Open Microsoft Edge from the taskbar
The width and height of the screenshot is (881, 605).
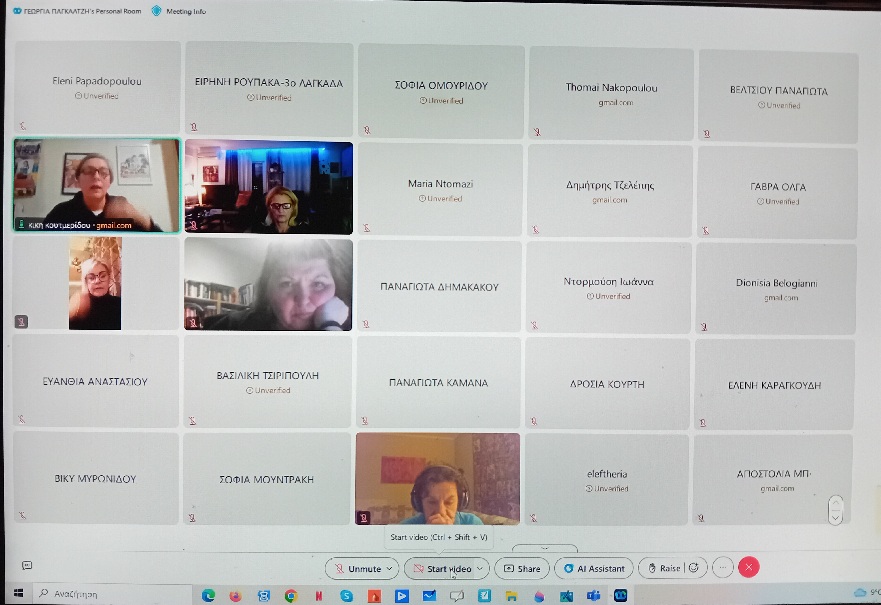point(208,595)
